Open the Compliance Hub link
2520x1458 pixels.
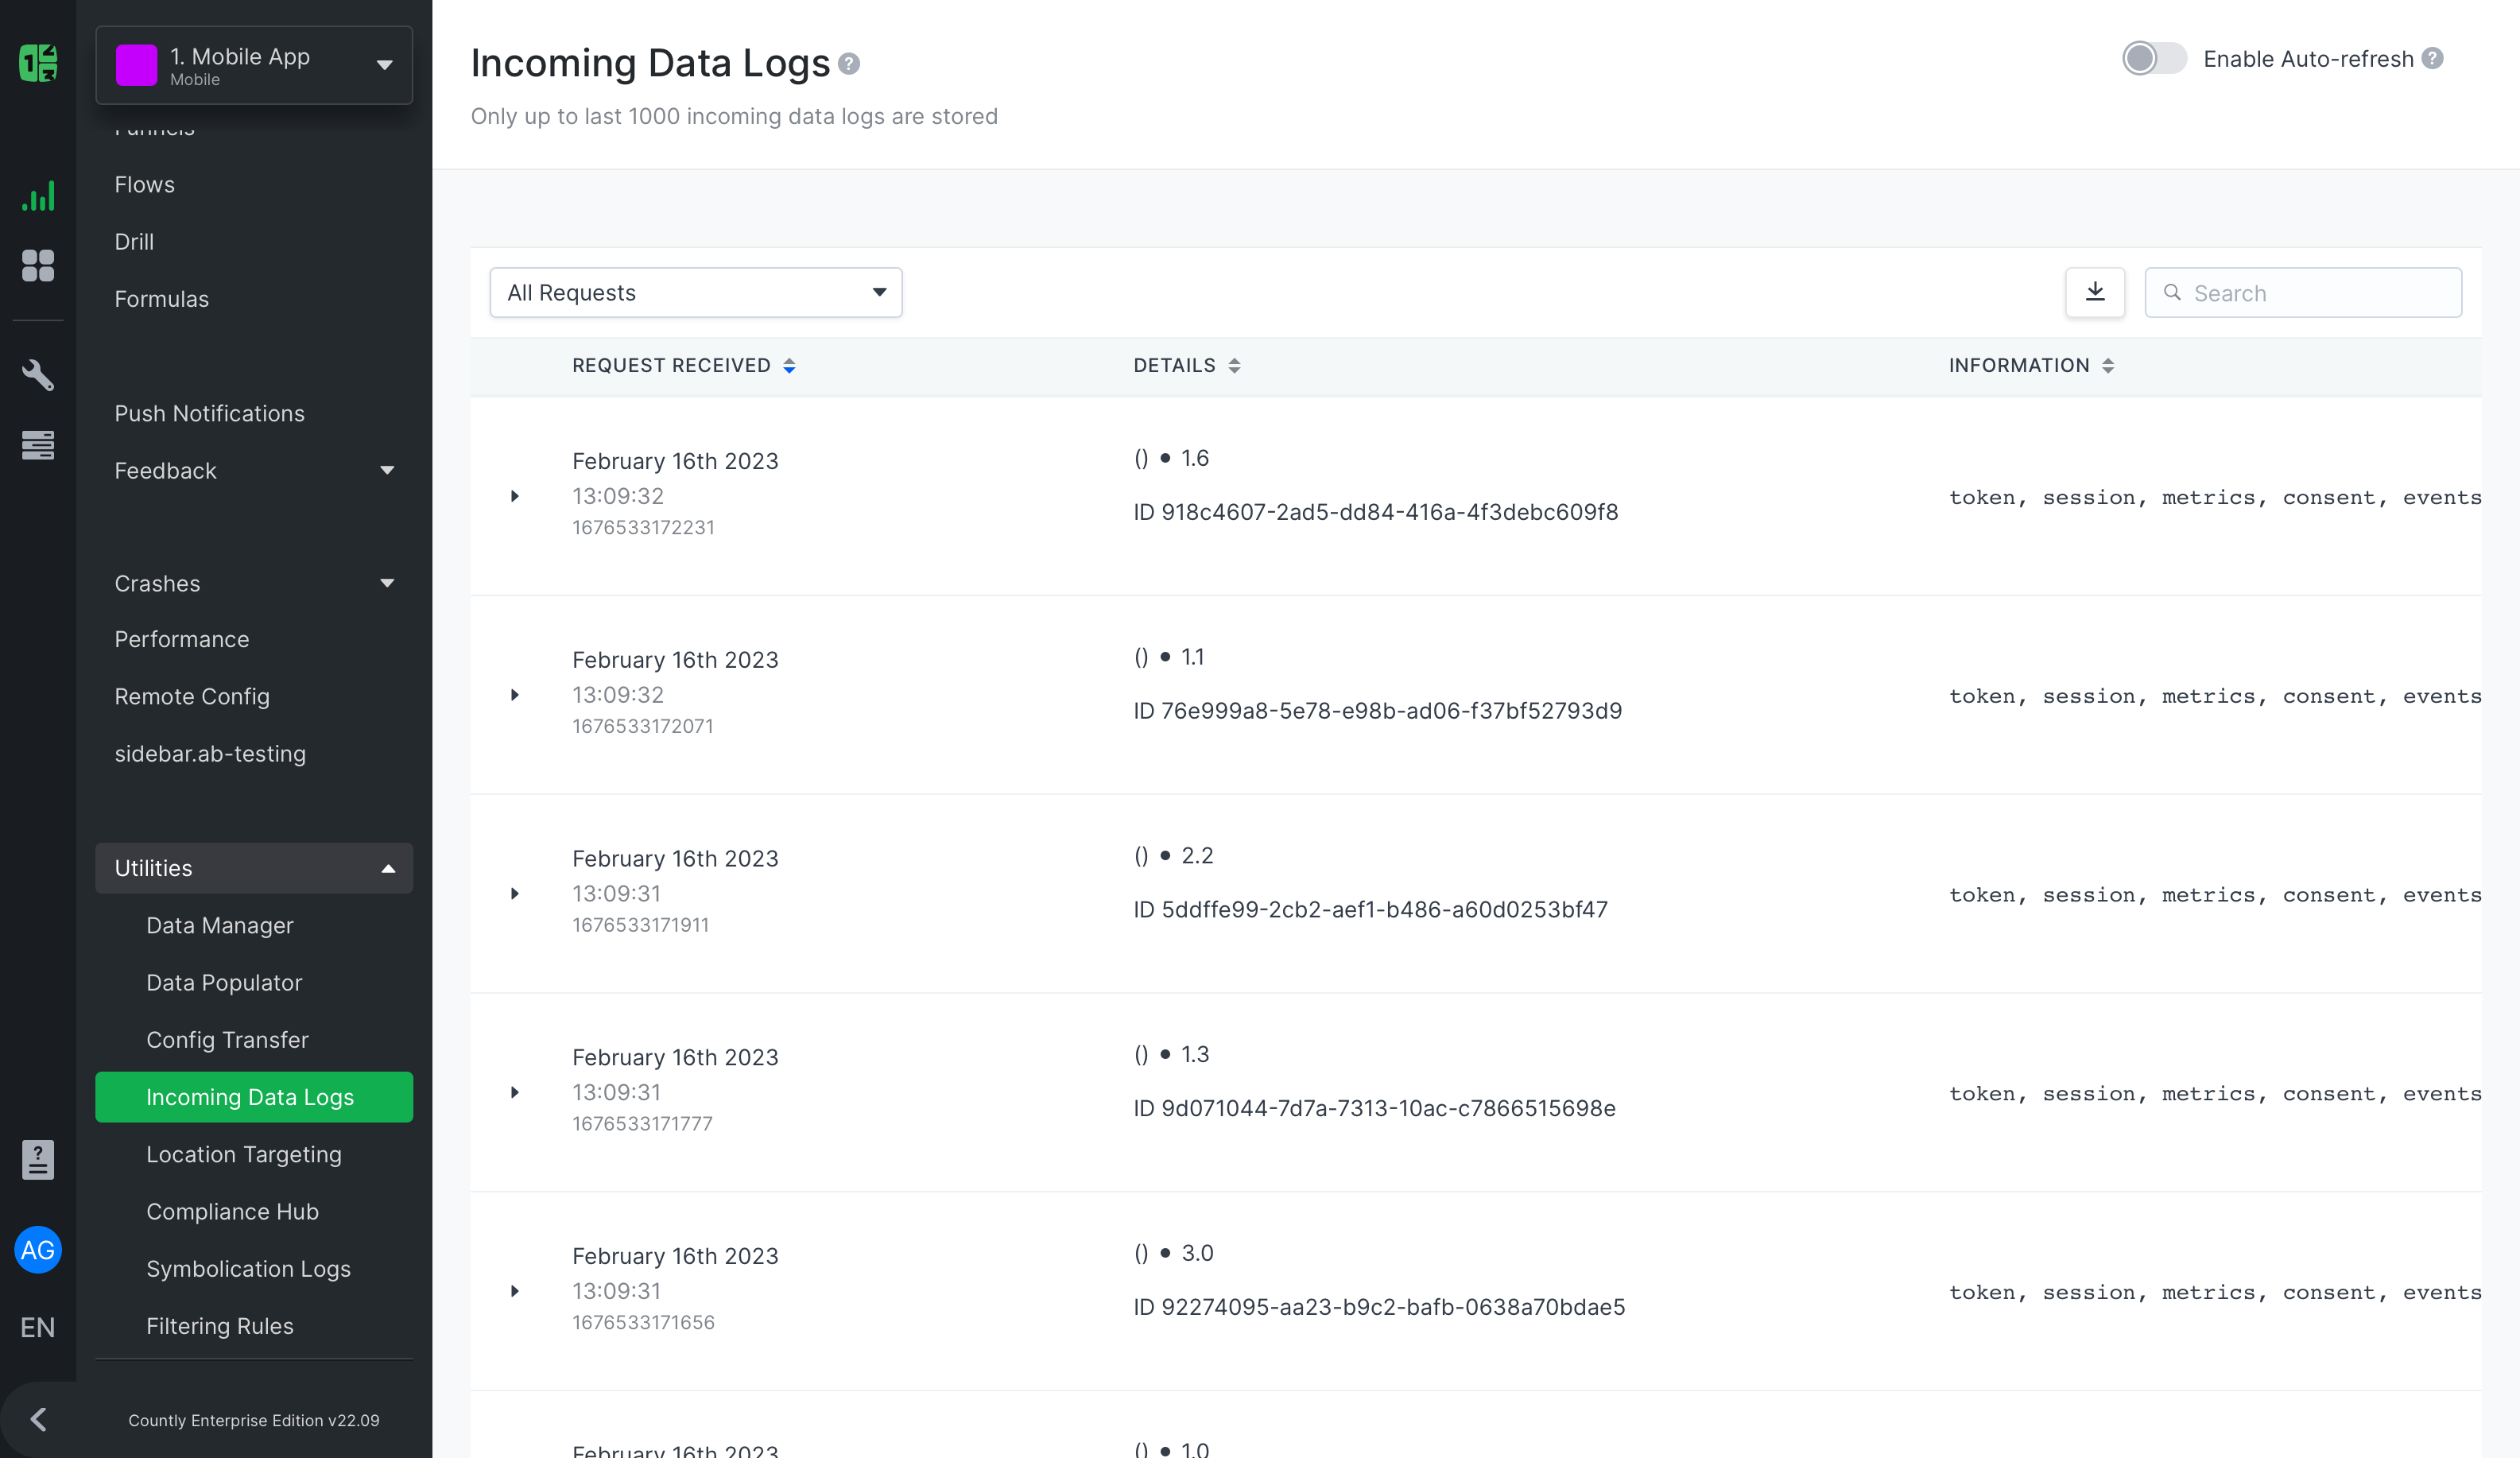pos(232,1211)
